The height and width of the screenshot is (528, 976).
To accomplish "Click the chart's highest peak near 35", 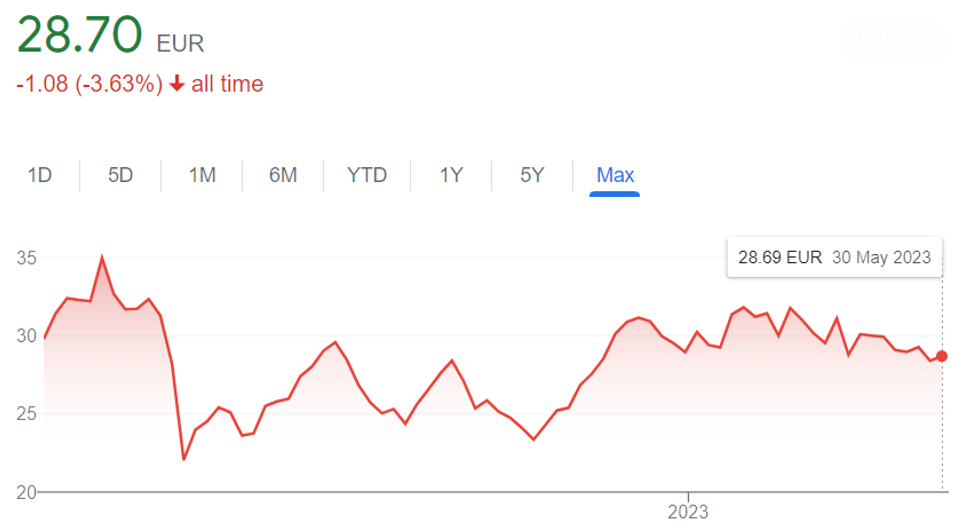I will click(101, 258).
